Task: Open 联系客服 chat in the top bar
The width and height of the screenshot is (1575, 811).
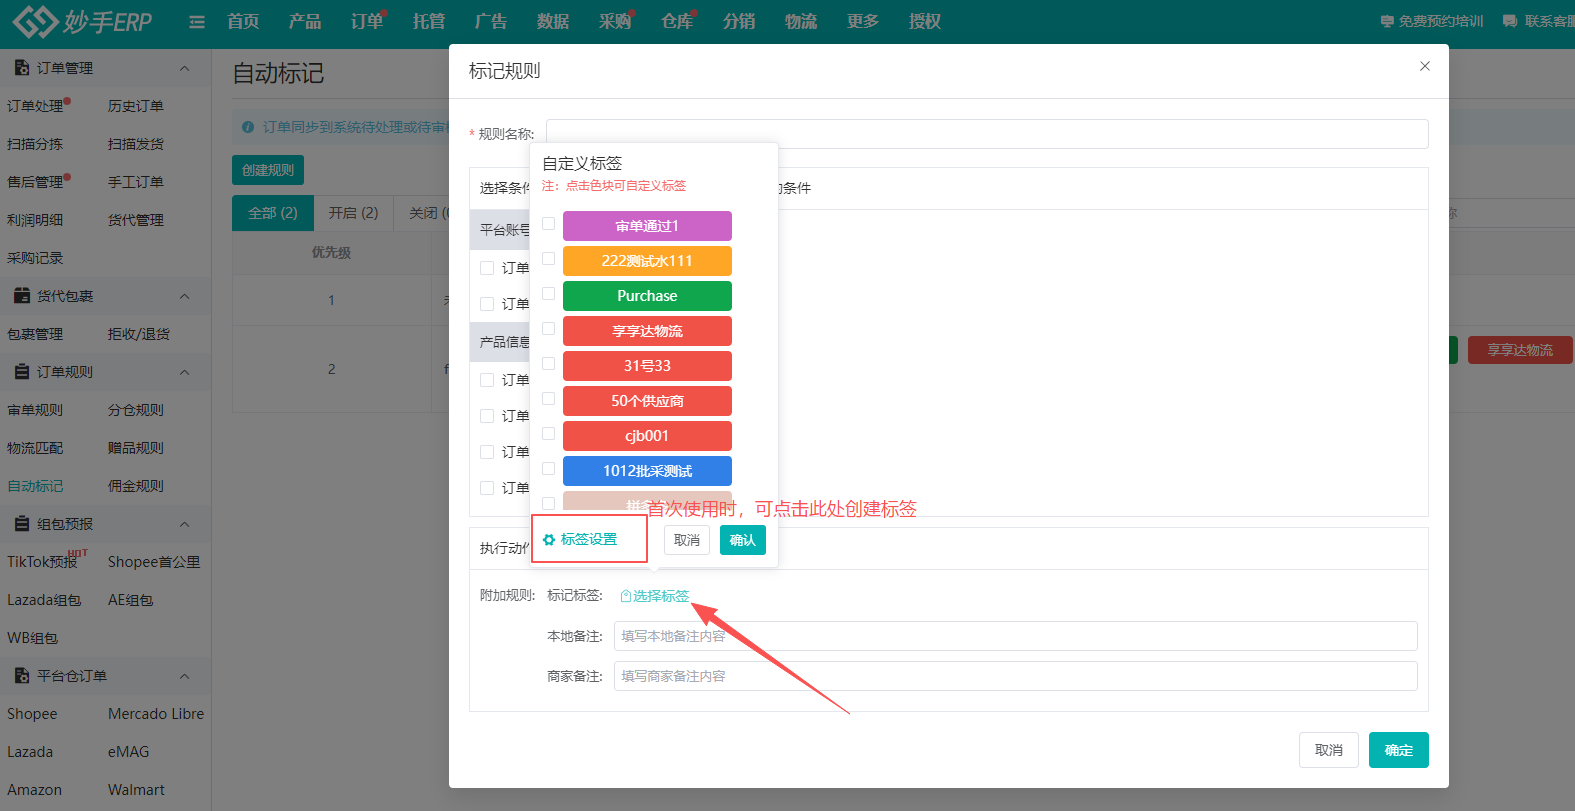Action: tap(1539, 21)
